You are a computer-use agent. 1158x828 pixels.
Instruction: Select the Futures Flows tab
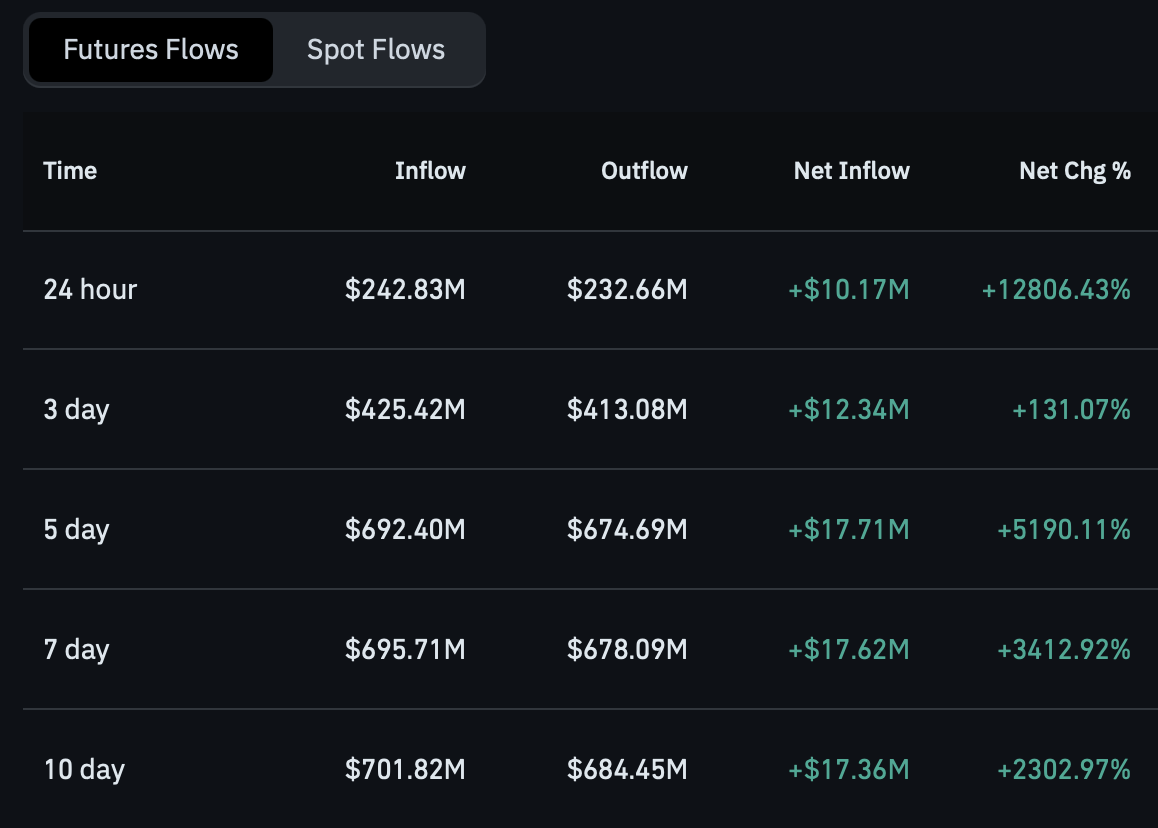(151, 50)
